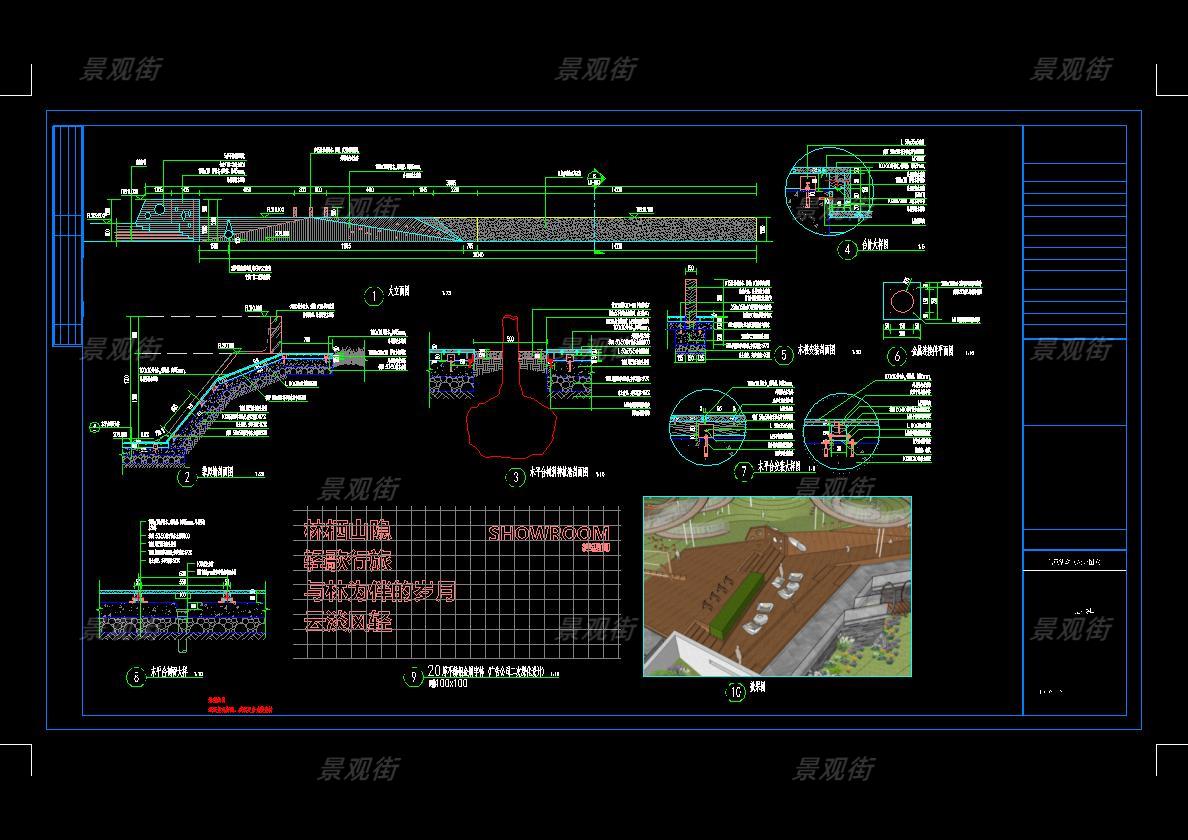Click the 3D wooden deck rendering image

777,586
